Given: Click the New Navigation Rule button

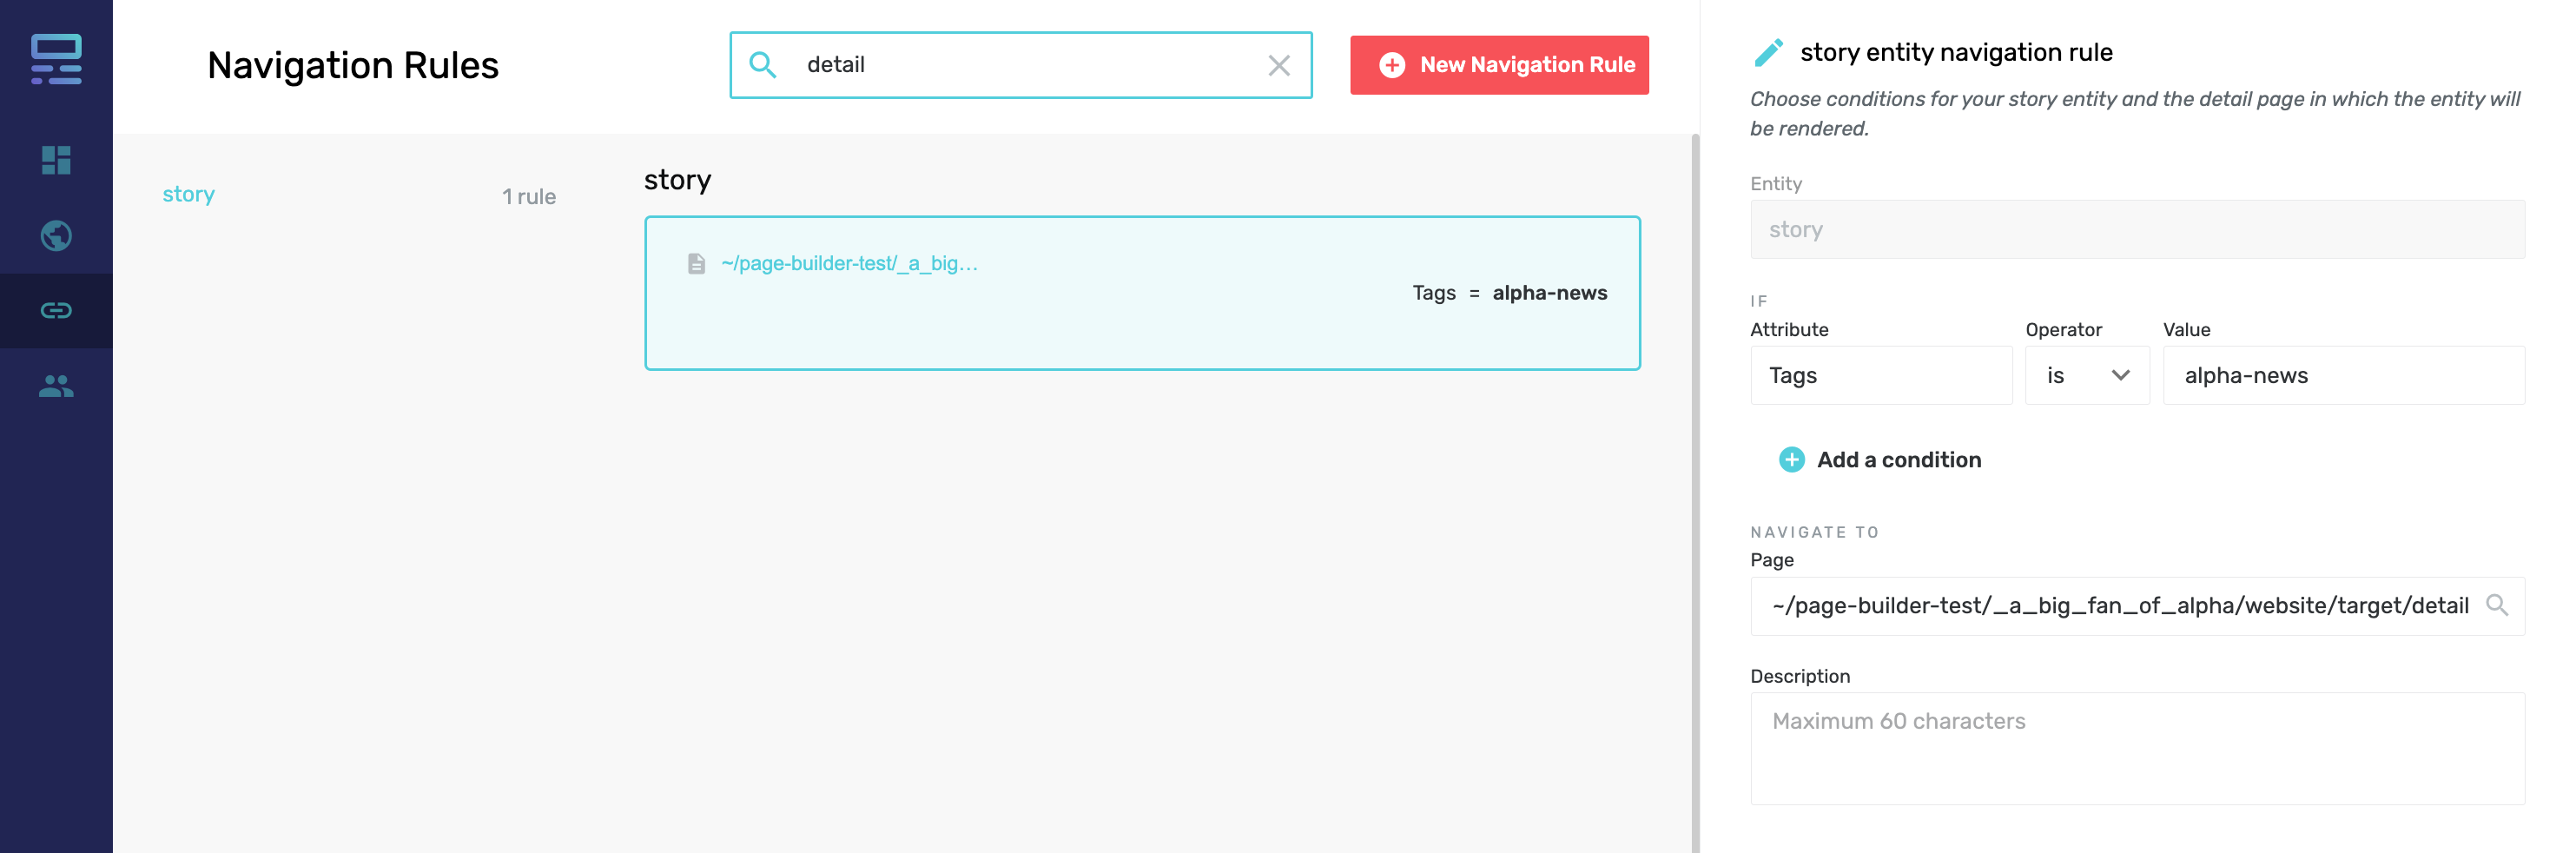Looking at the screenshot, I should tap(1498, 65).
